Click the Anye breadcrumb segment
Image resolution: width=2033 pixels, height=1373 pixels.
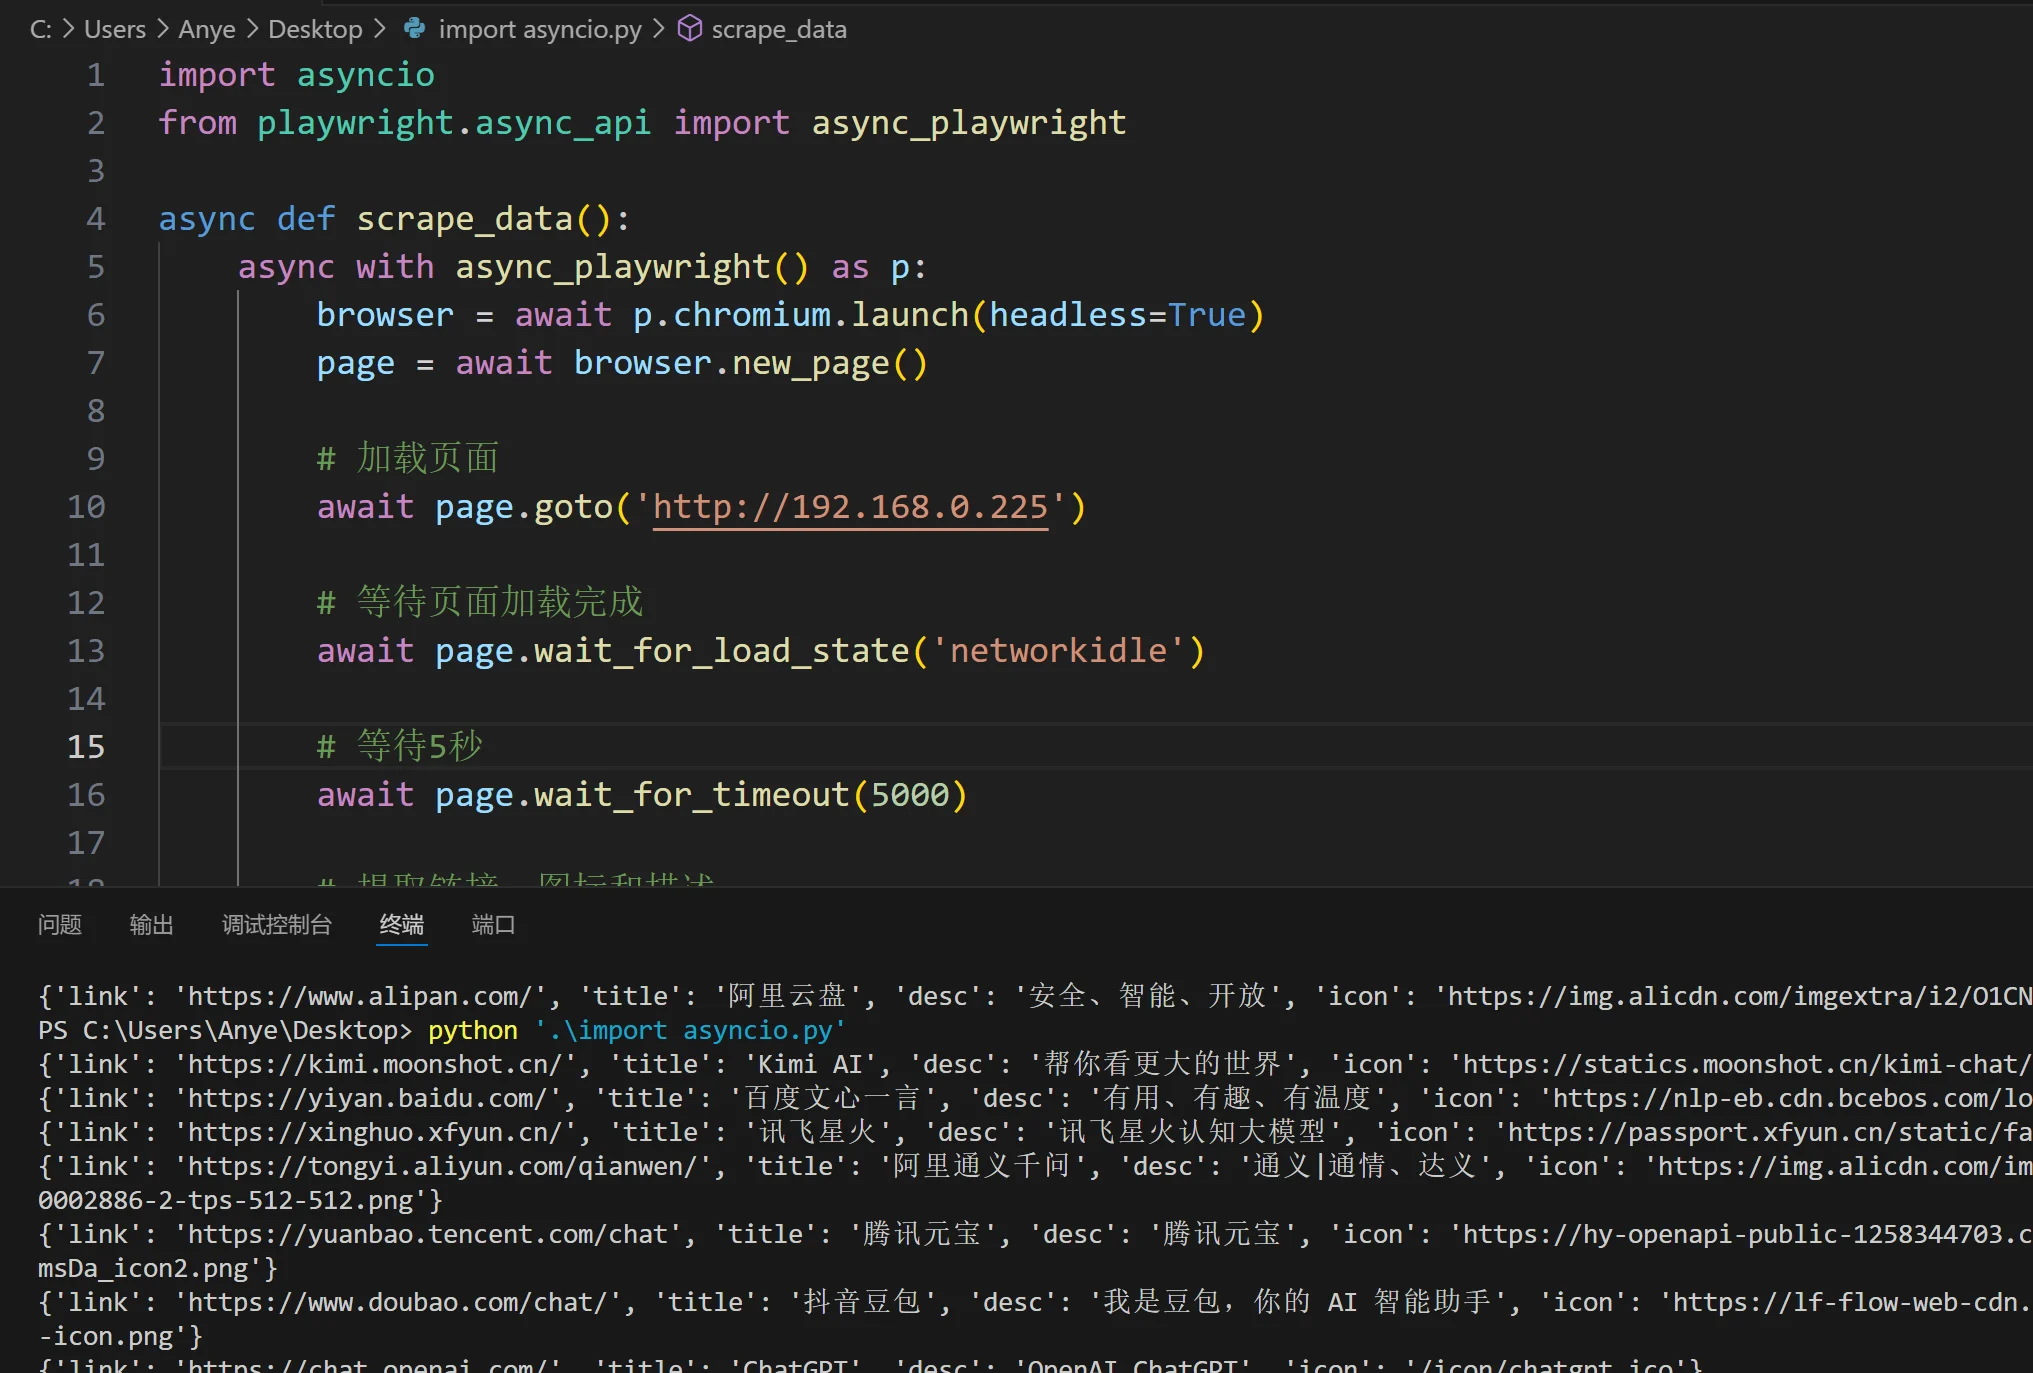tap(207, 29)
